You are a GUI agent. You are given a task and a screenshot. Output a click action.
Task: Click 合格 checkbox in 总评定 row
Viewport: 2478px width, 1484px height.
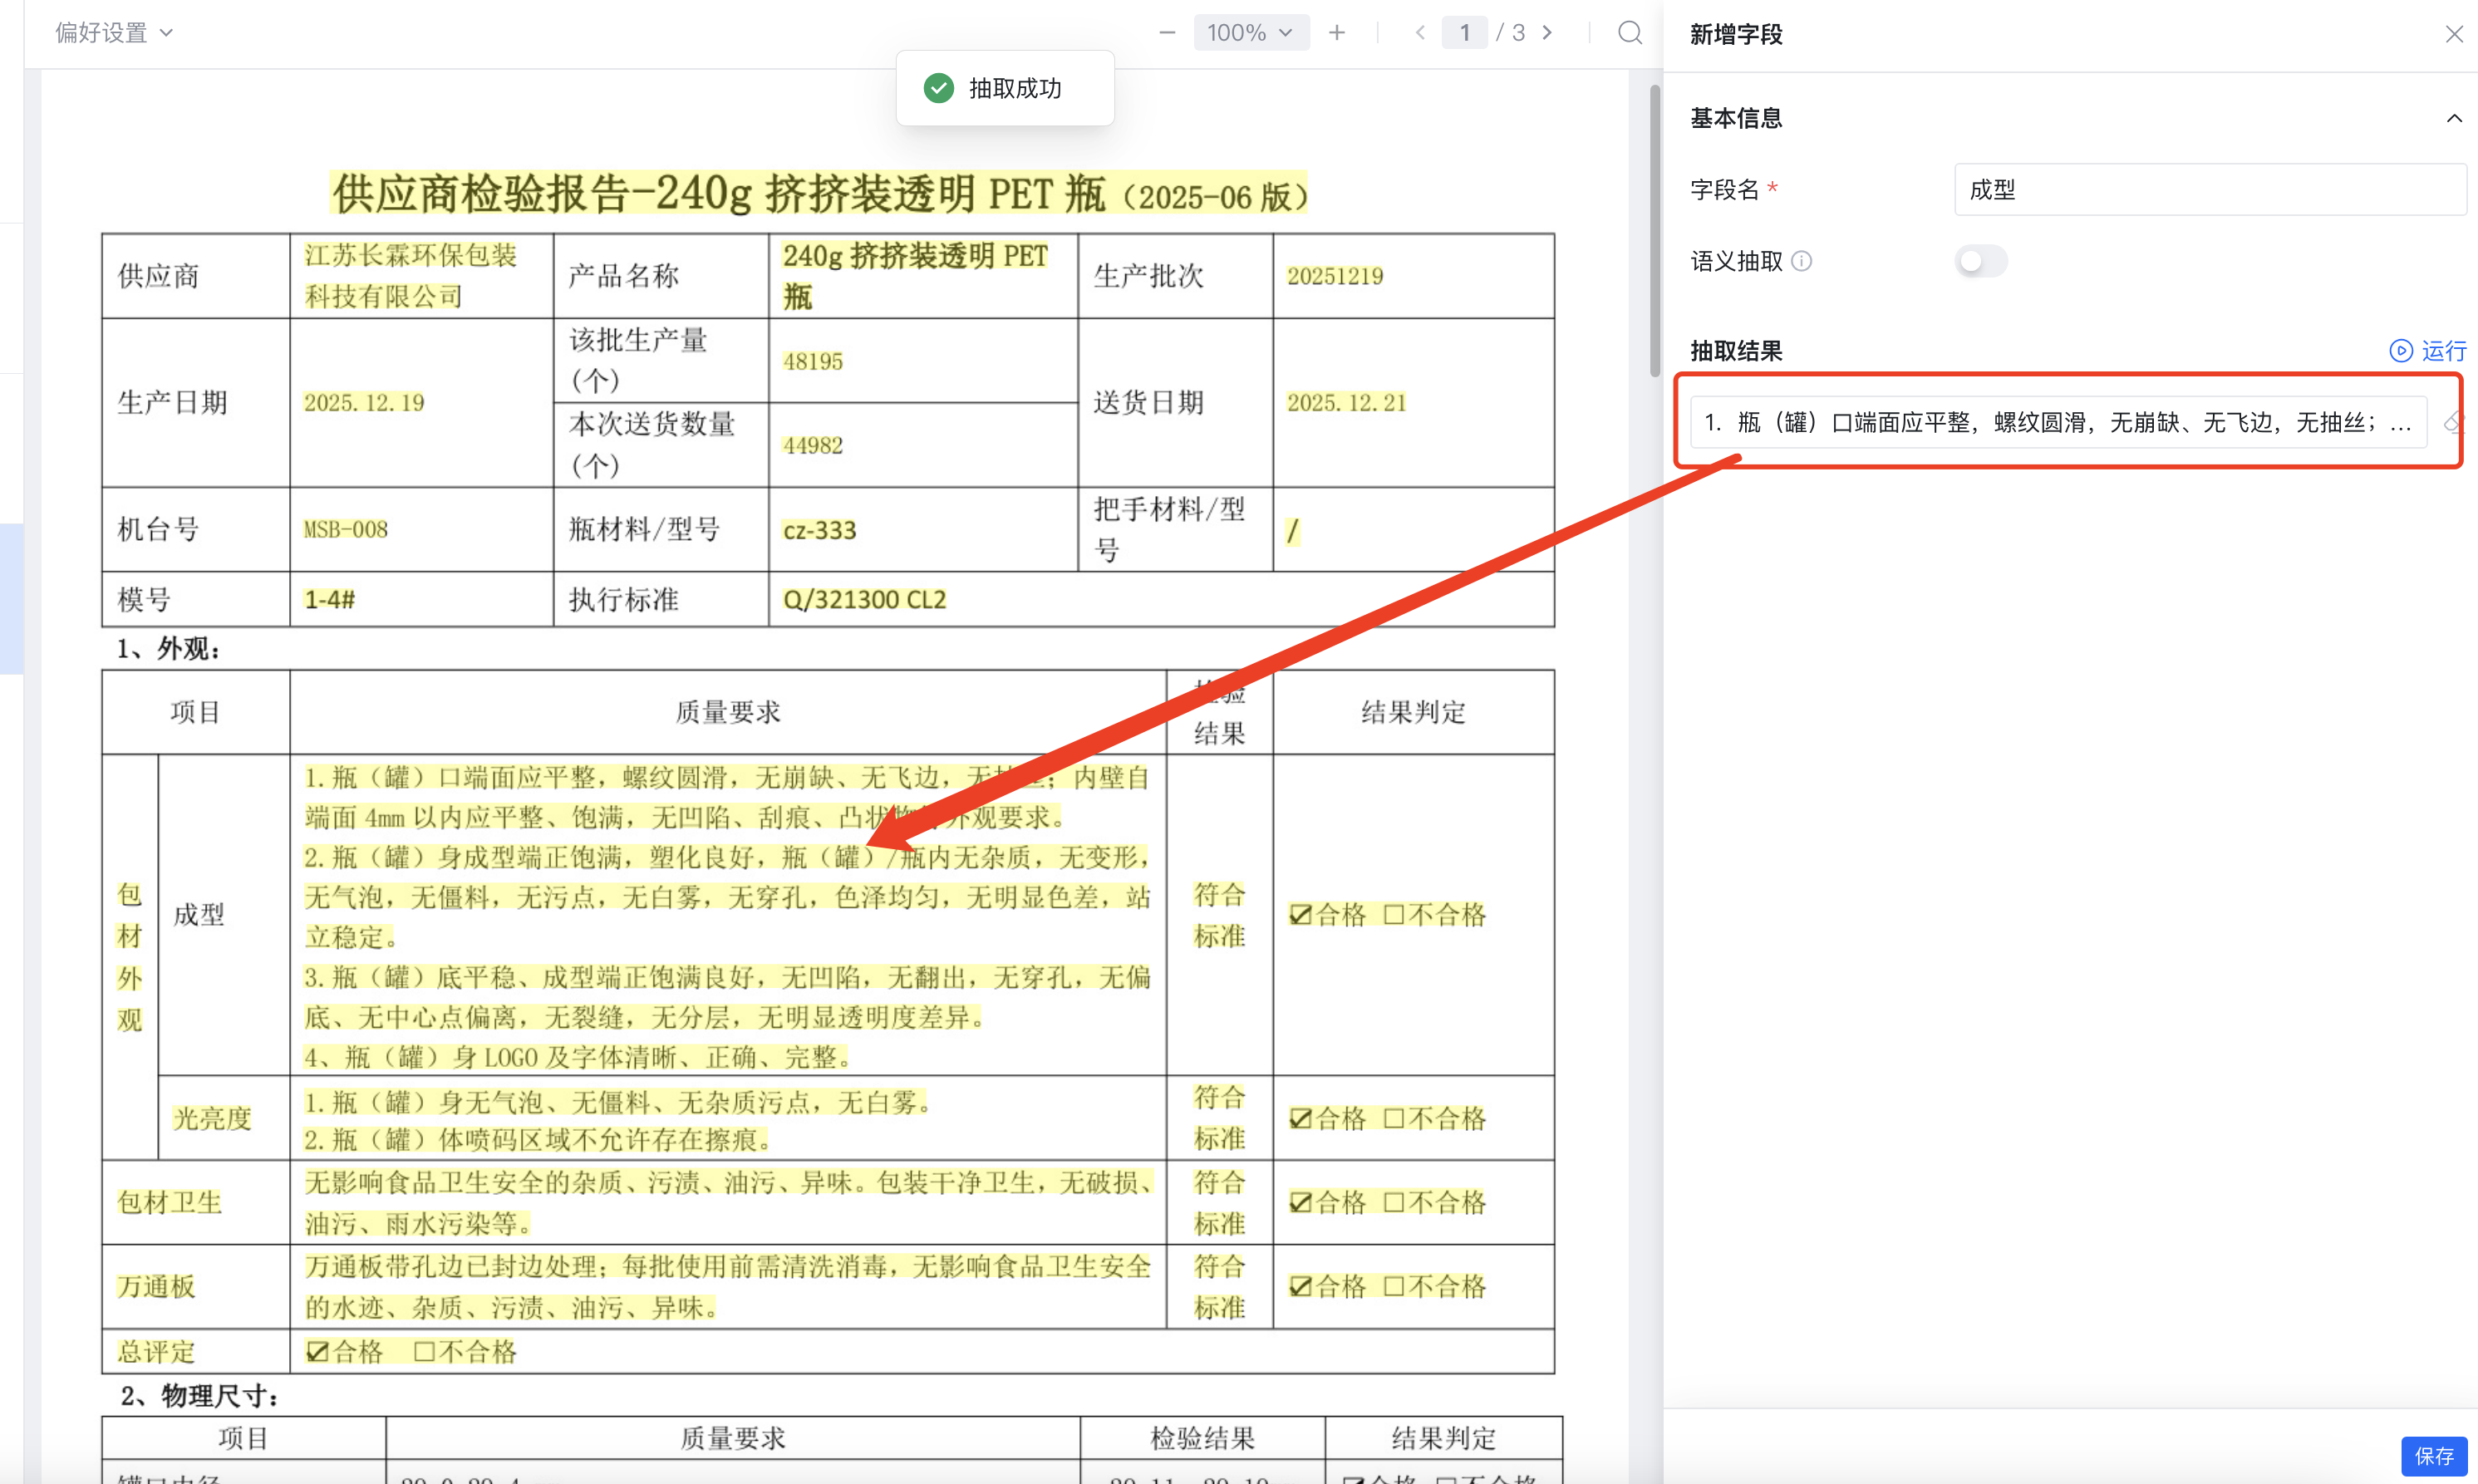[x=317, y=1352]
